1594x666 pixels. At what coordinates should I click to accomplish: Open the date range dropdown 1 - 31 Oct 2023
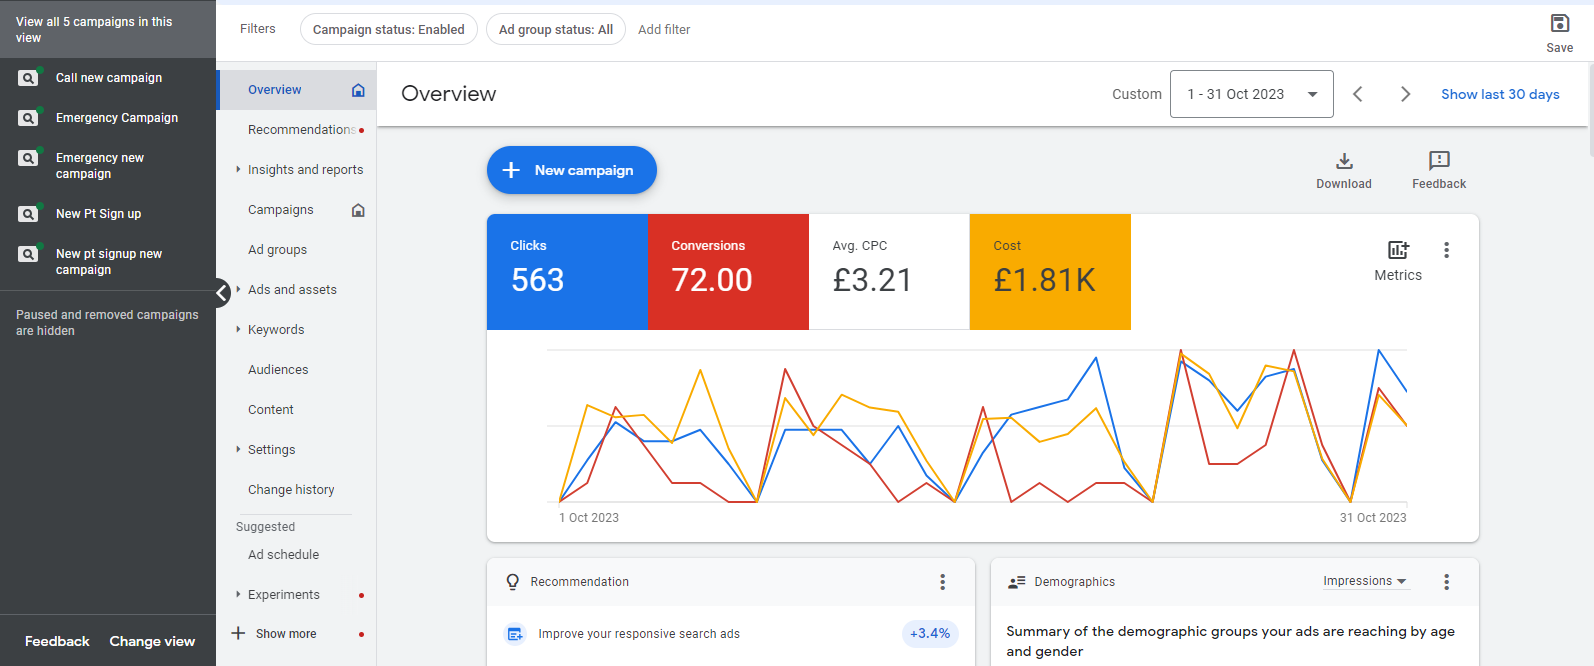(x=1251, y=94)
